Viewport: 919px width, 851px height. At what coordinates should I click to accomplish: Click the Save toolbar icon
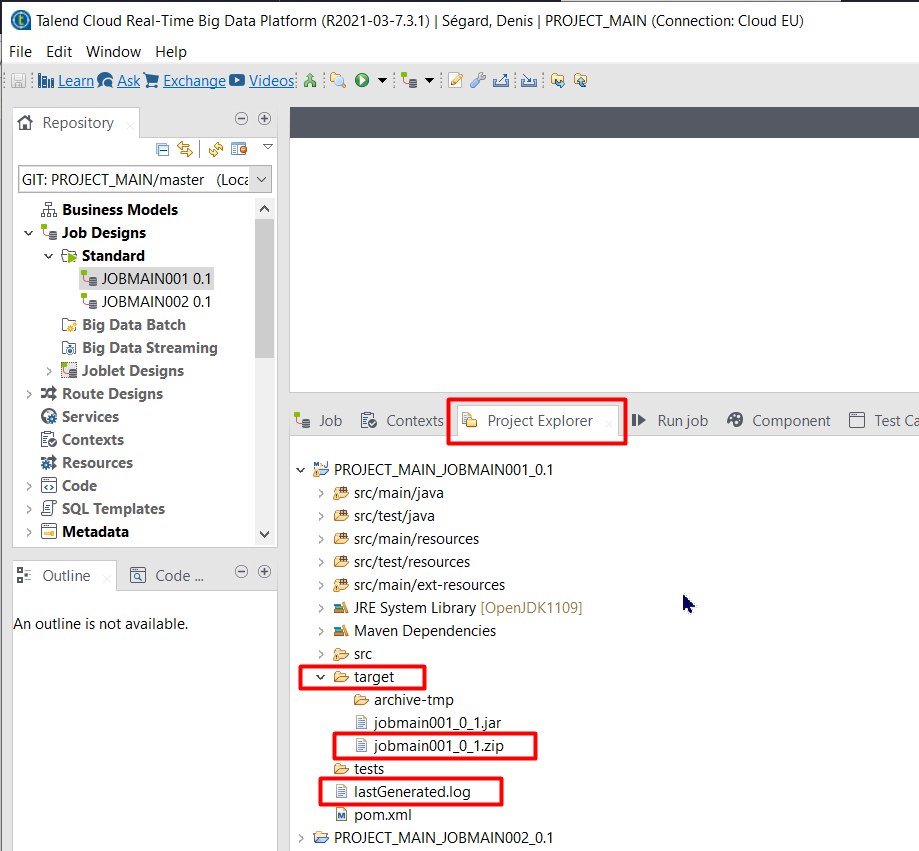[18, 80]
